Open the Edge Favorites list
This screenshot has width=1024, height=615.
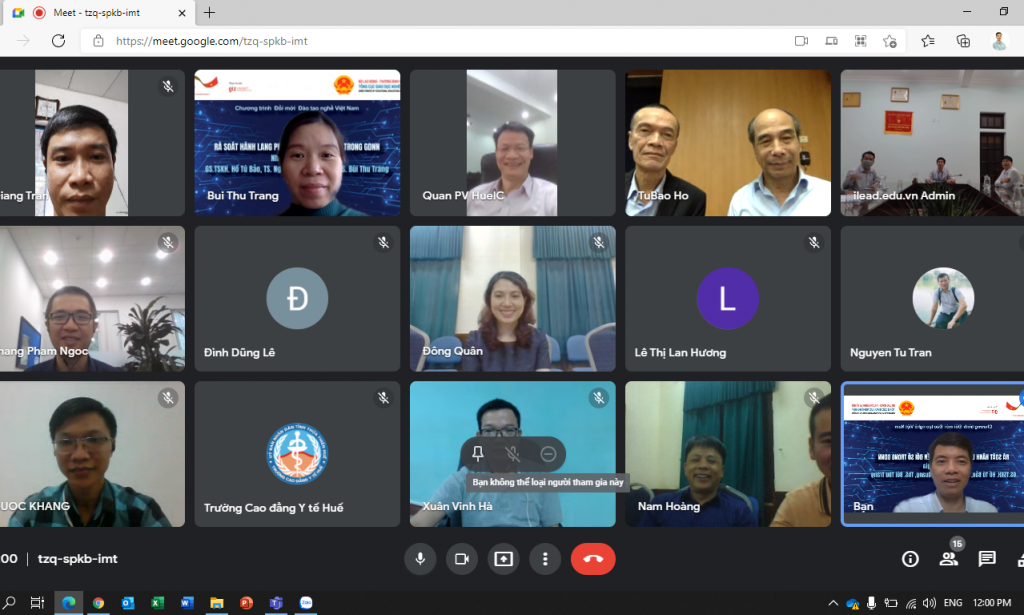pos(927,41)
